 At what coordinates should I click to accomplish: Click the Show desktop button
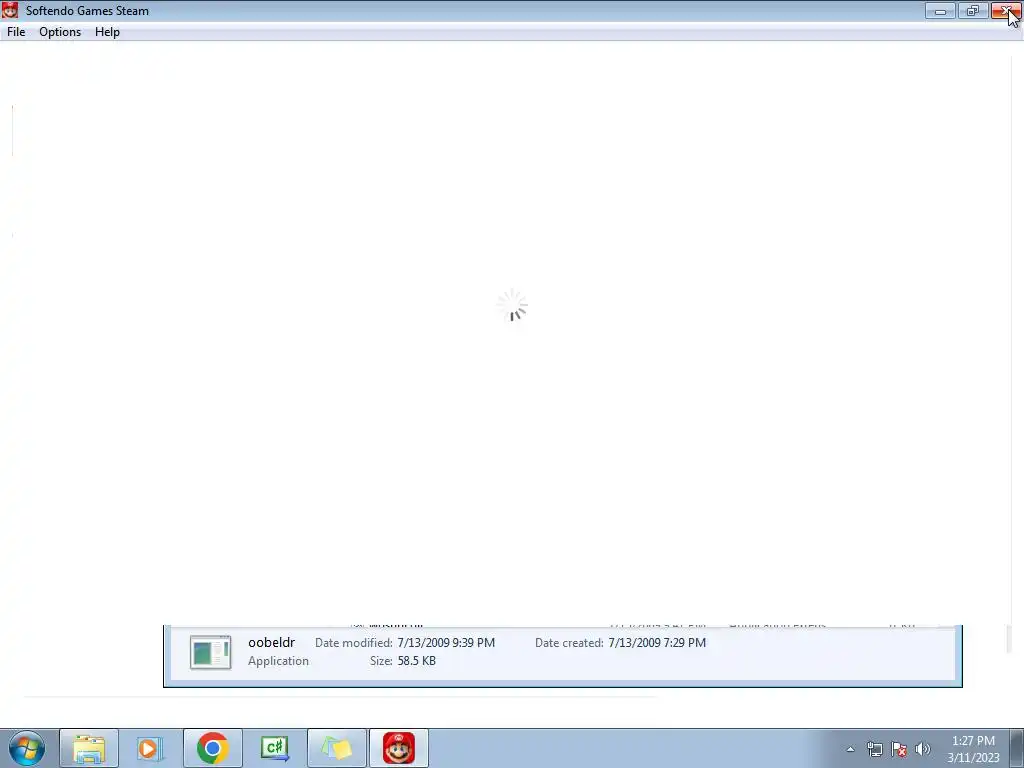pos(1017,748)
